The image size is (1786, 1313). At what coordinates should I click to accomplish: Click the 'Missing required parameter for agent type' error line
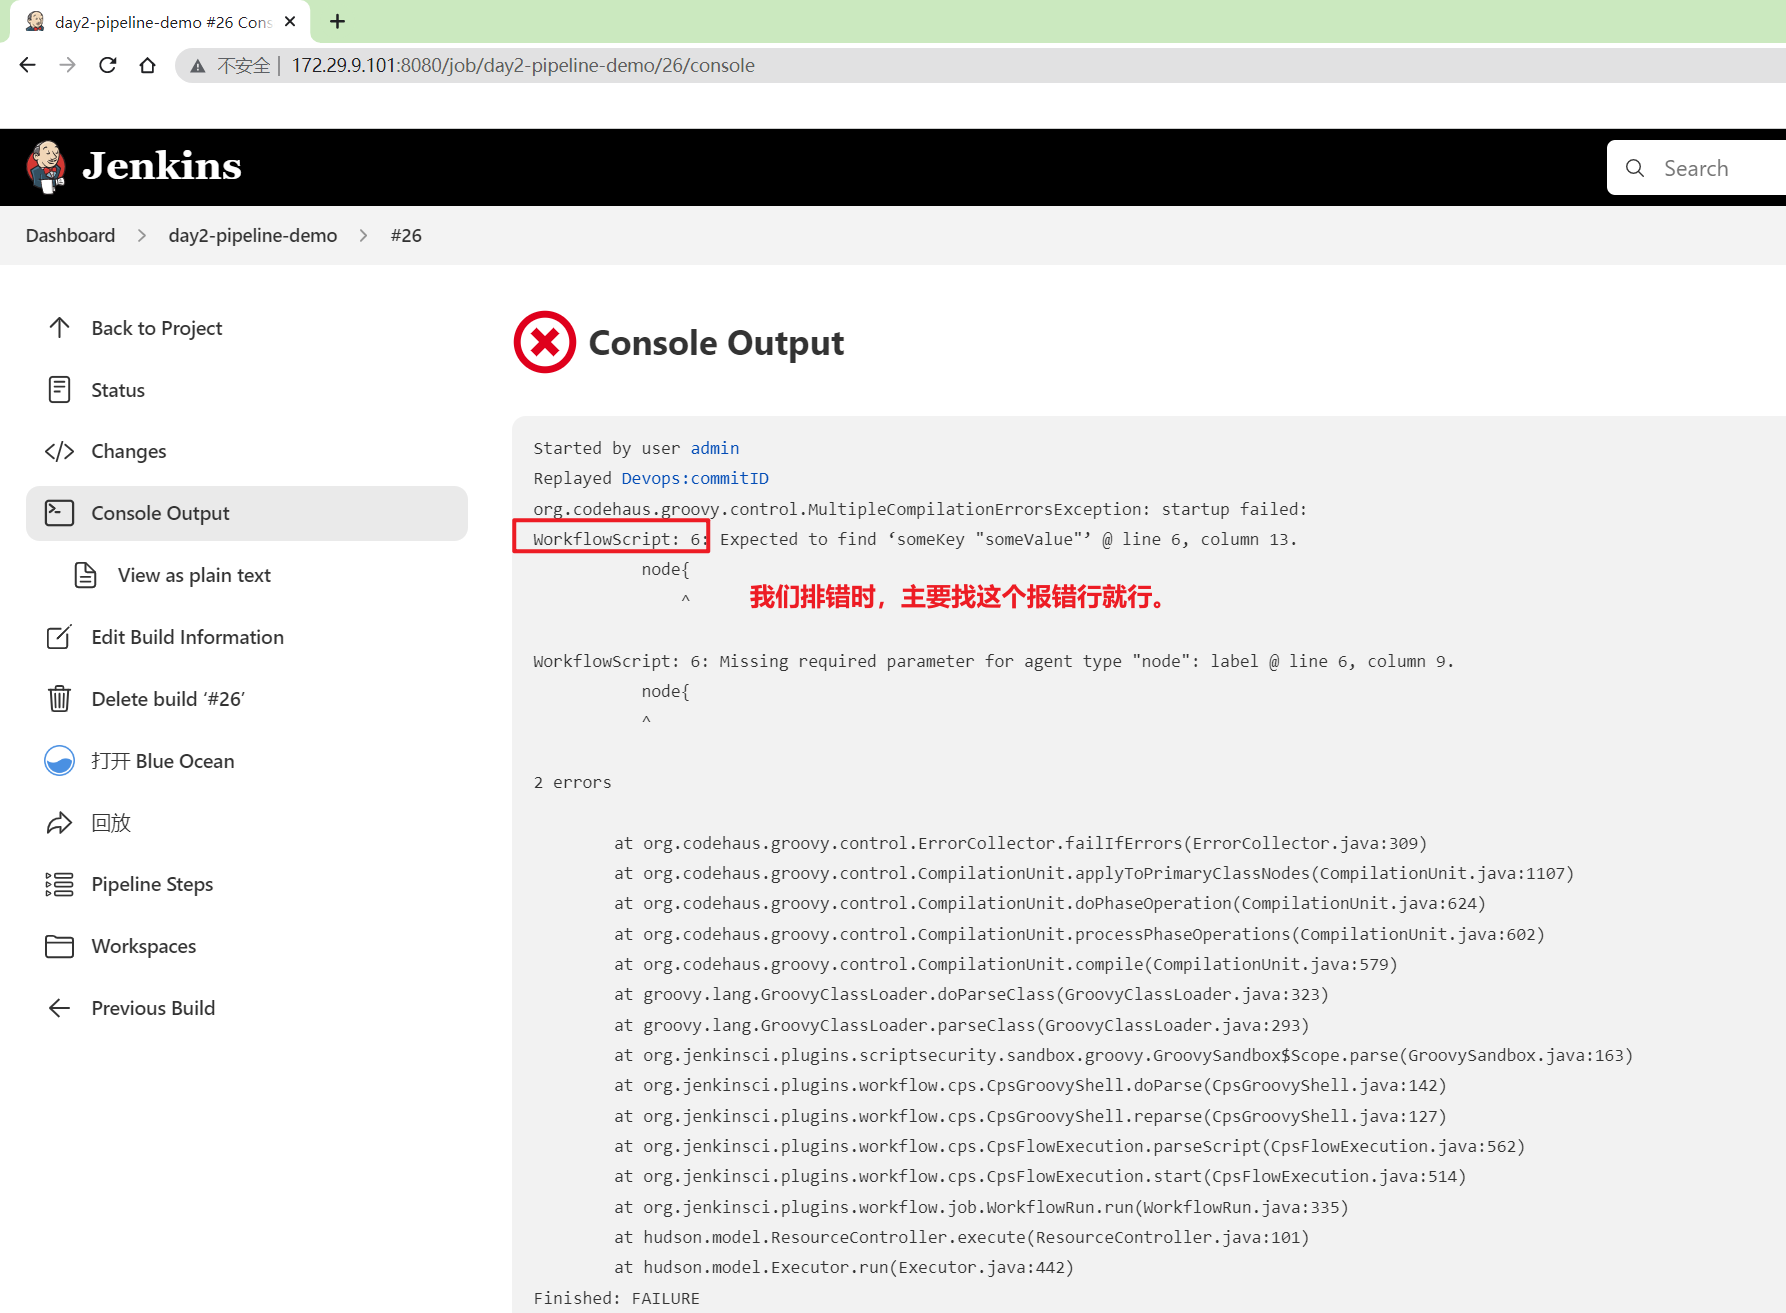(x=993, y=661)
